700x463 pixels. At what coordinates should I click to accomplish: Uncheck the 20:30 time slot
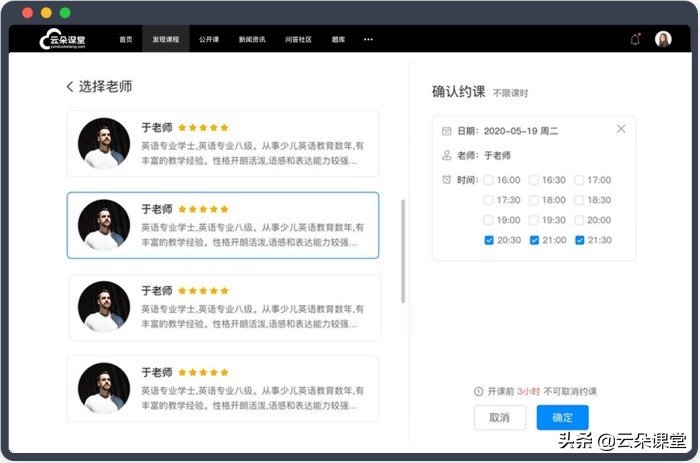pyautogui.click(x=489, y=240)
